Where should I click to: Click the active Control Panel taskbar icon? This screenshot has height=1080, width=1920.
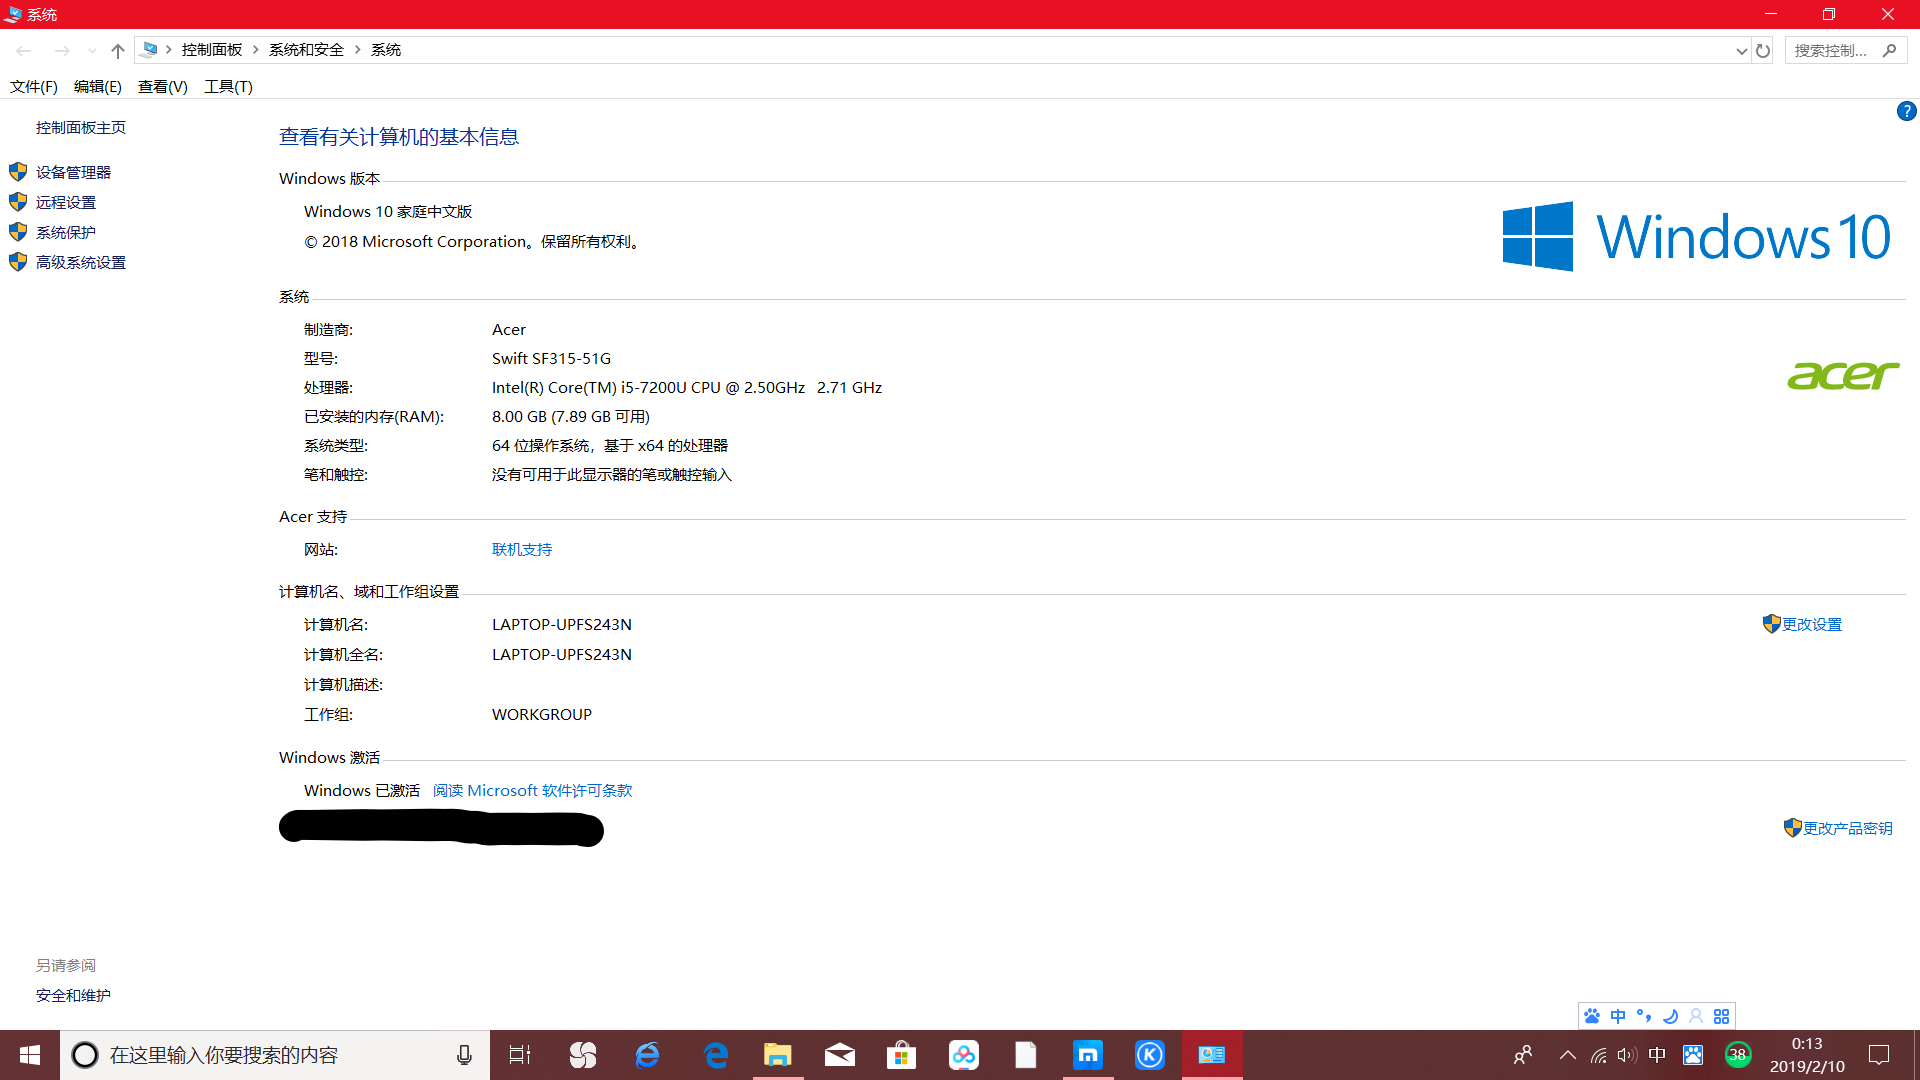1212,1055
